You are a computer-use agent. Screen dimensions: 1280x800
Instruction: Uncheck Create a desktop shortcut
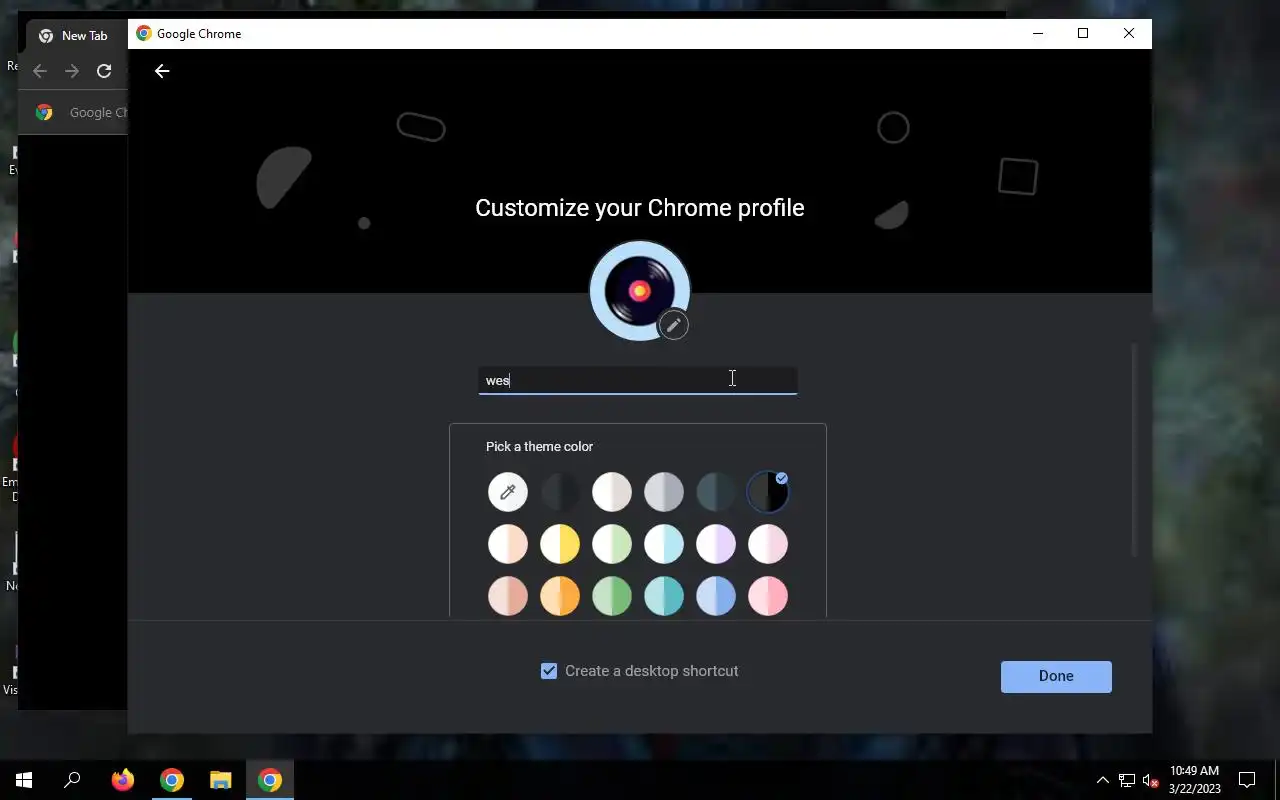pyautogui.click(x=549, y=671)
